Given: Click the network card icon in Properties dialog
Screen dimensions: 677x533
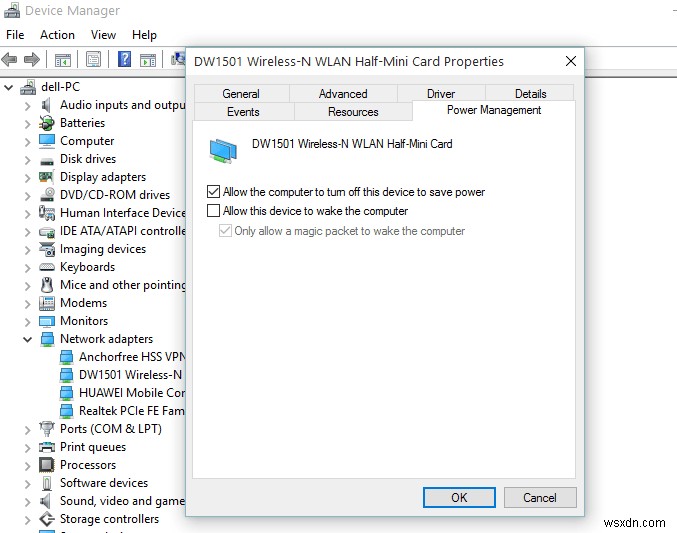Looking at the screenshot, I should point(223,151).
